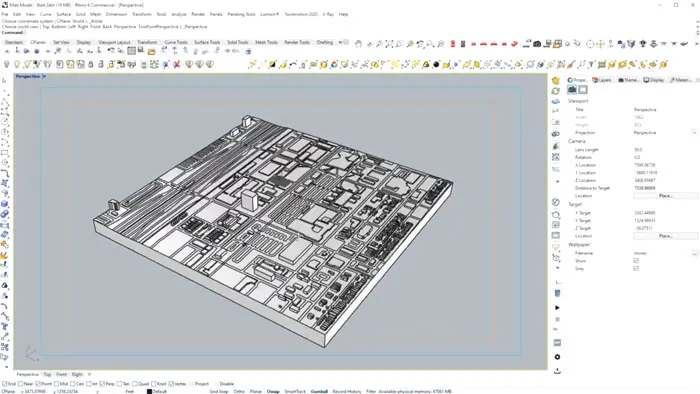The image size is (700, 394).
Task: Toggle the End osnap checkbox
Action: 4,384
